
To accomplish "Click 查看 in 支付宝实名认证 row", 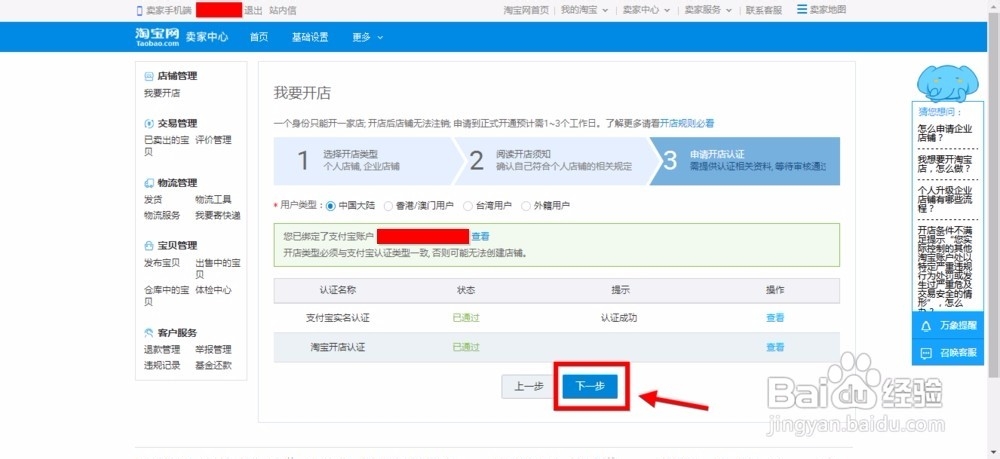I will [775, 318].
